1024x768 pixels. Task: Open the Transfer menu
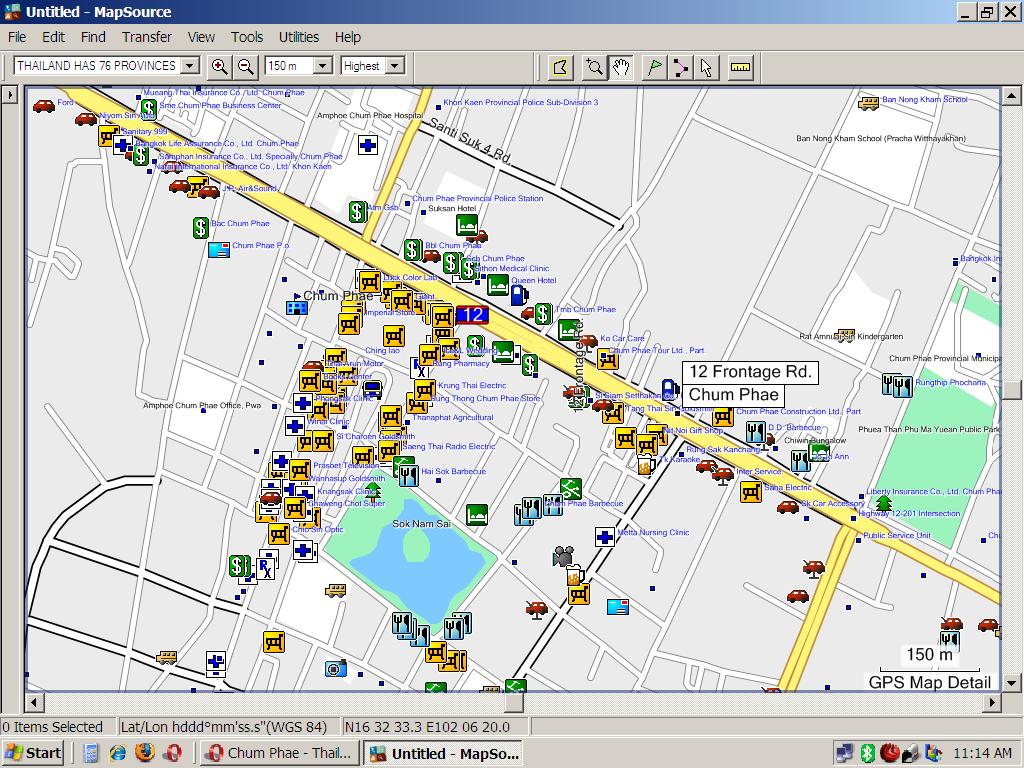coord(147,37)
